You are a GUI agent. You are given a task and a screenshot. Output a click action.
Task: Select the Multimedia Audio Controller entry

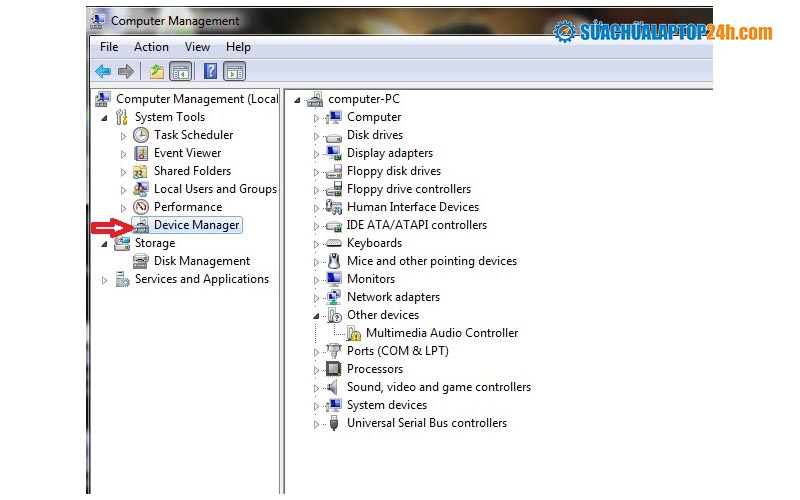pyautogui.click(x=442, y=333)
